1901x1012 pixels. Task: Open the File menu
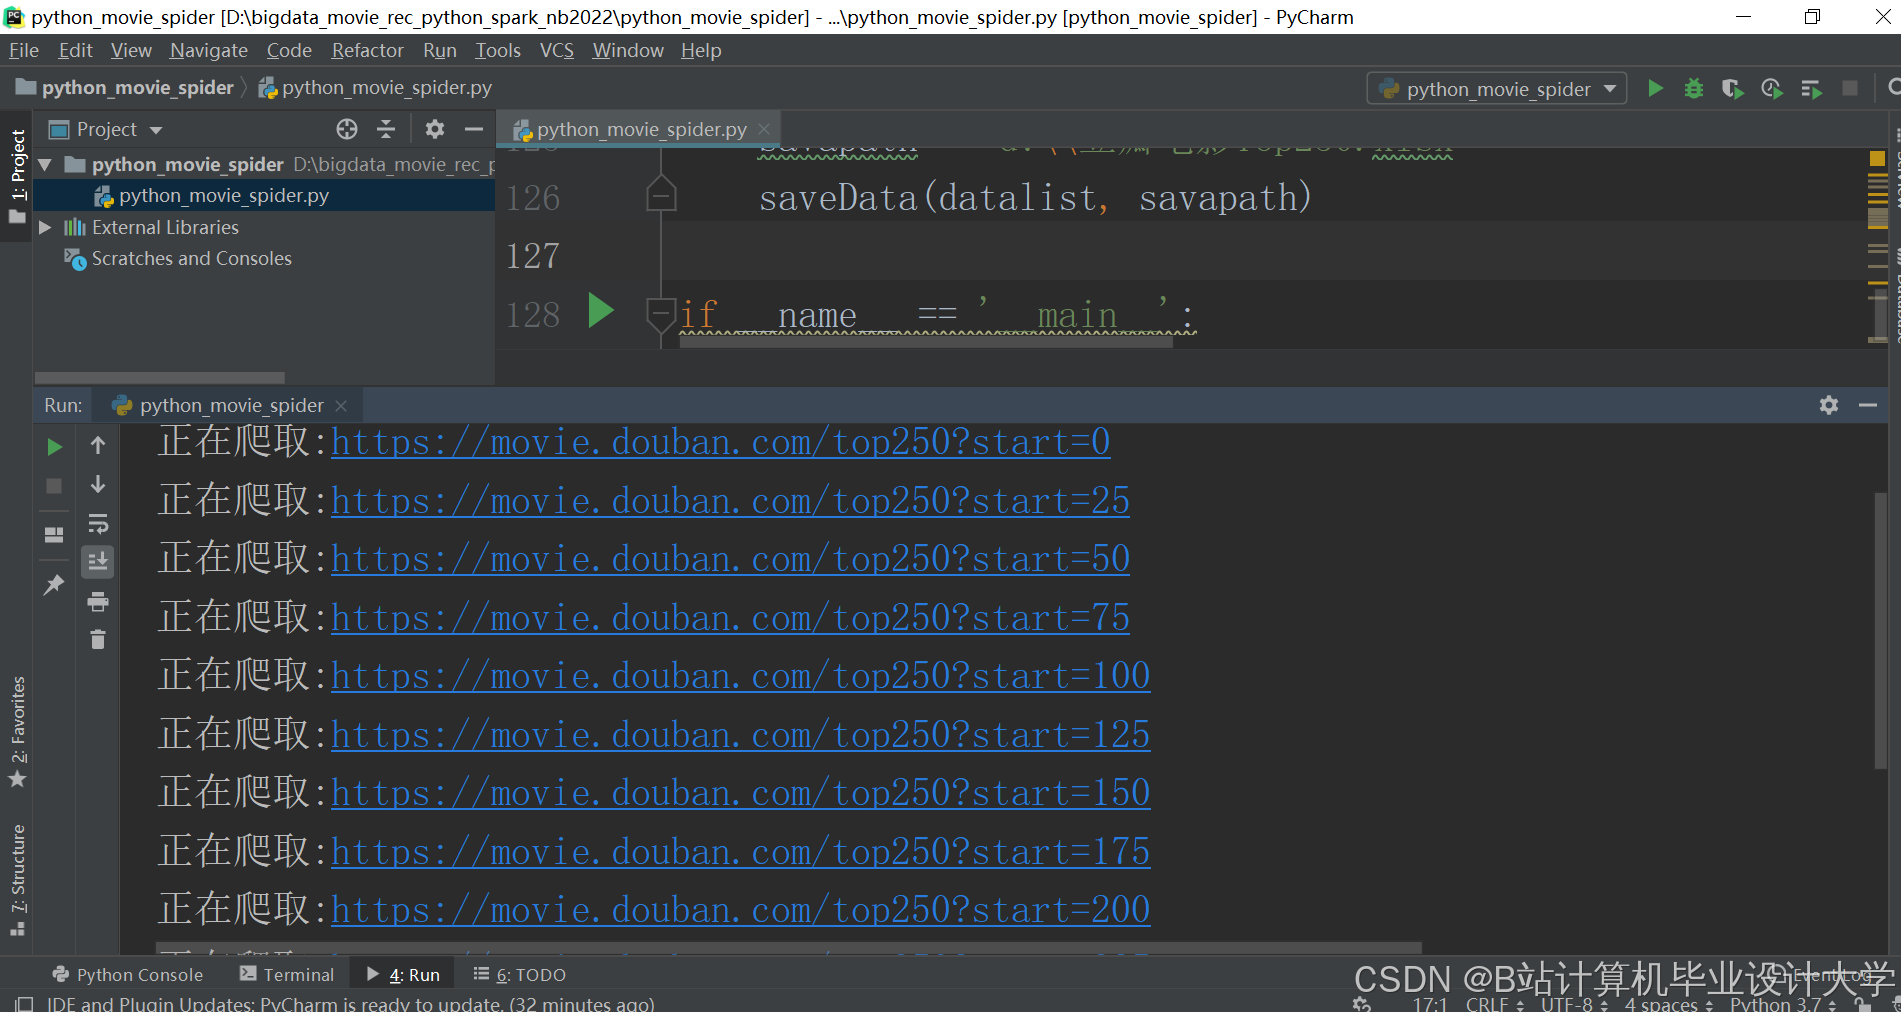click(24, 50)
